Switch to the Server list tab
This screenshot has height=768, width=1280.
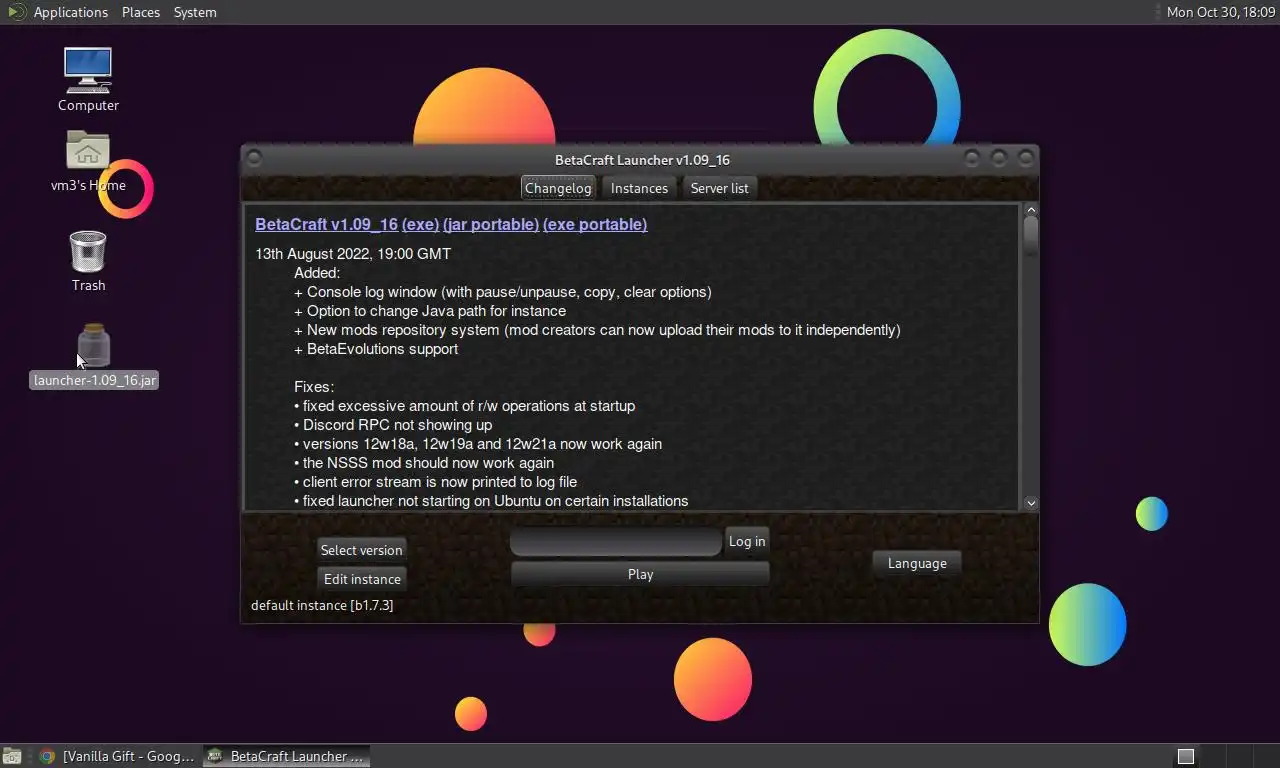point(719,188)
